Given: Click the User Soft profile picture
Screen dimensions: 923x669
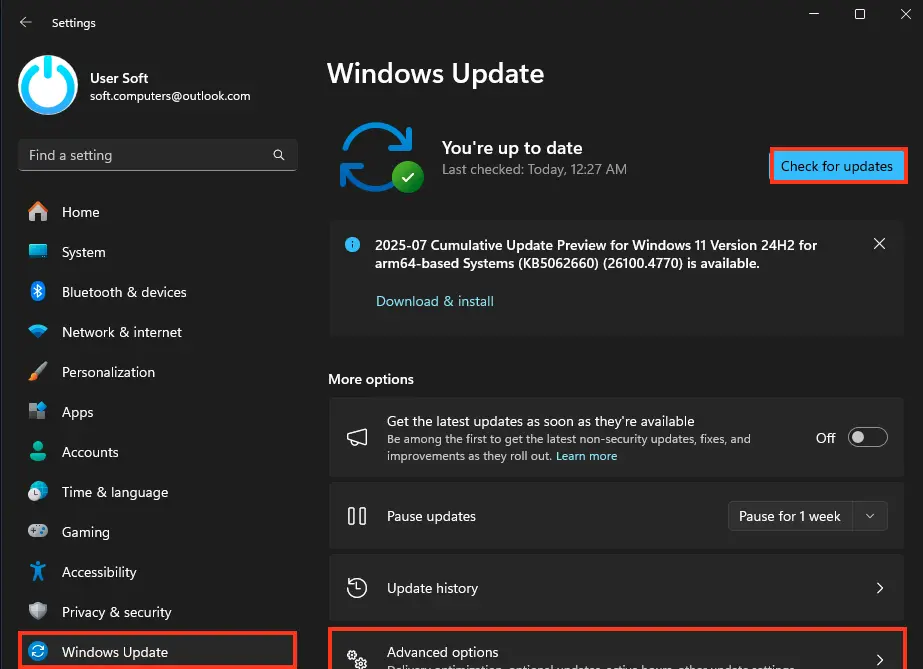Looking at the screenshot, I should pyautogui.click(x=48, y=85).
